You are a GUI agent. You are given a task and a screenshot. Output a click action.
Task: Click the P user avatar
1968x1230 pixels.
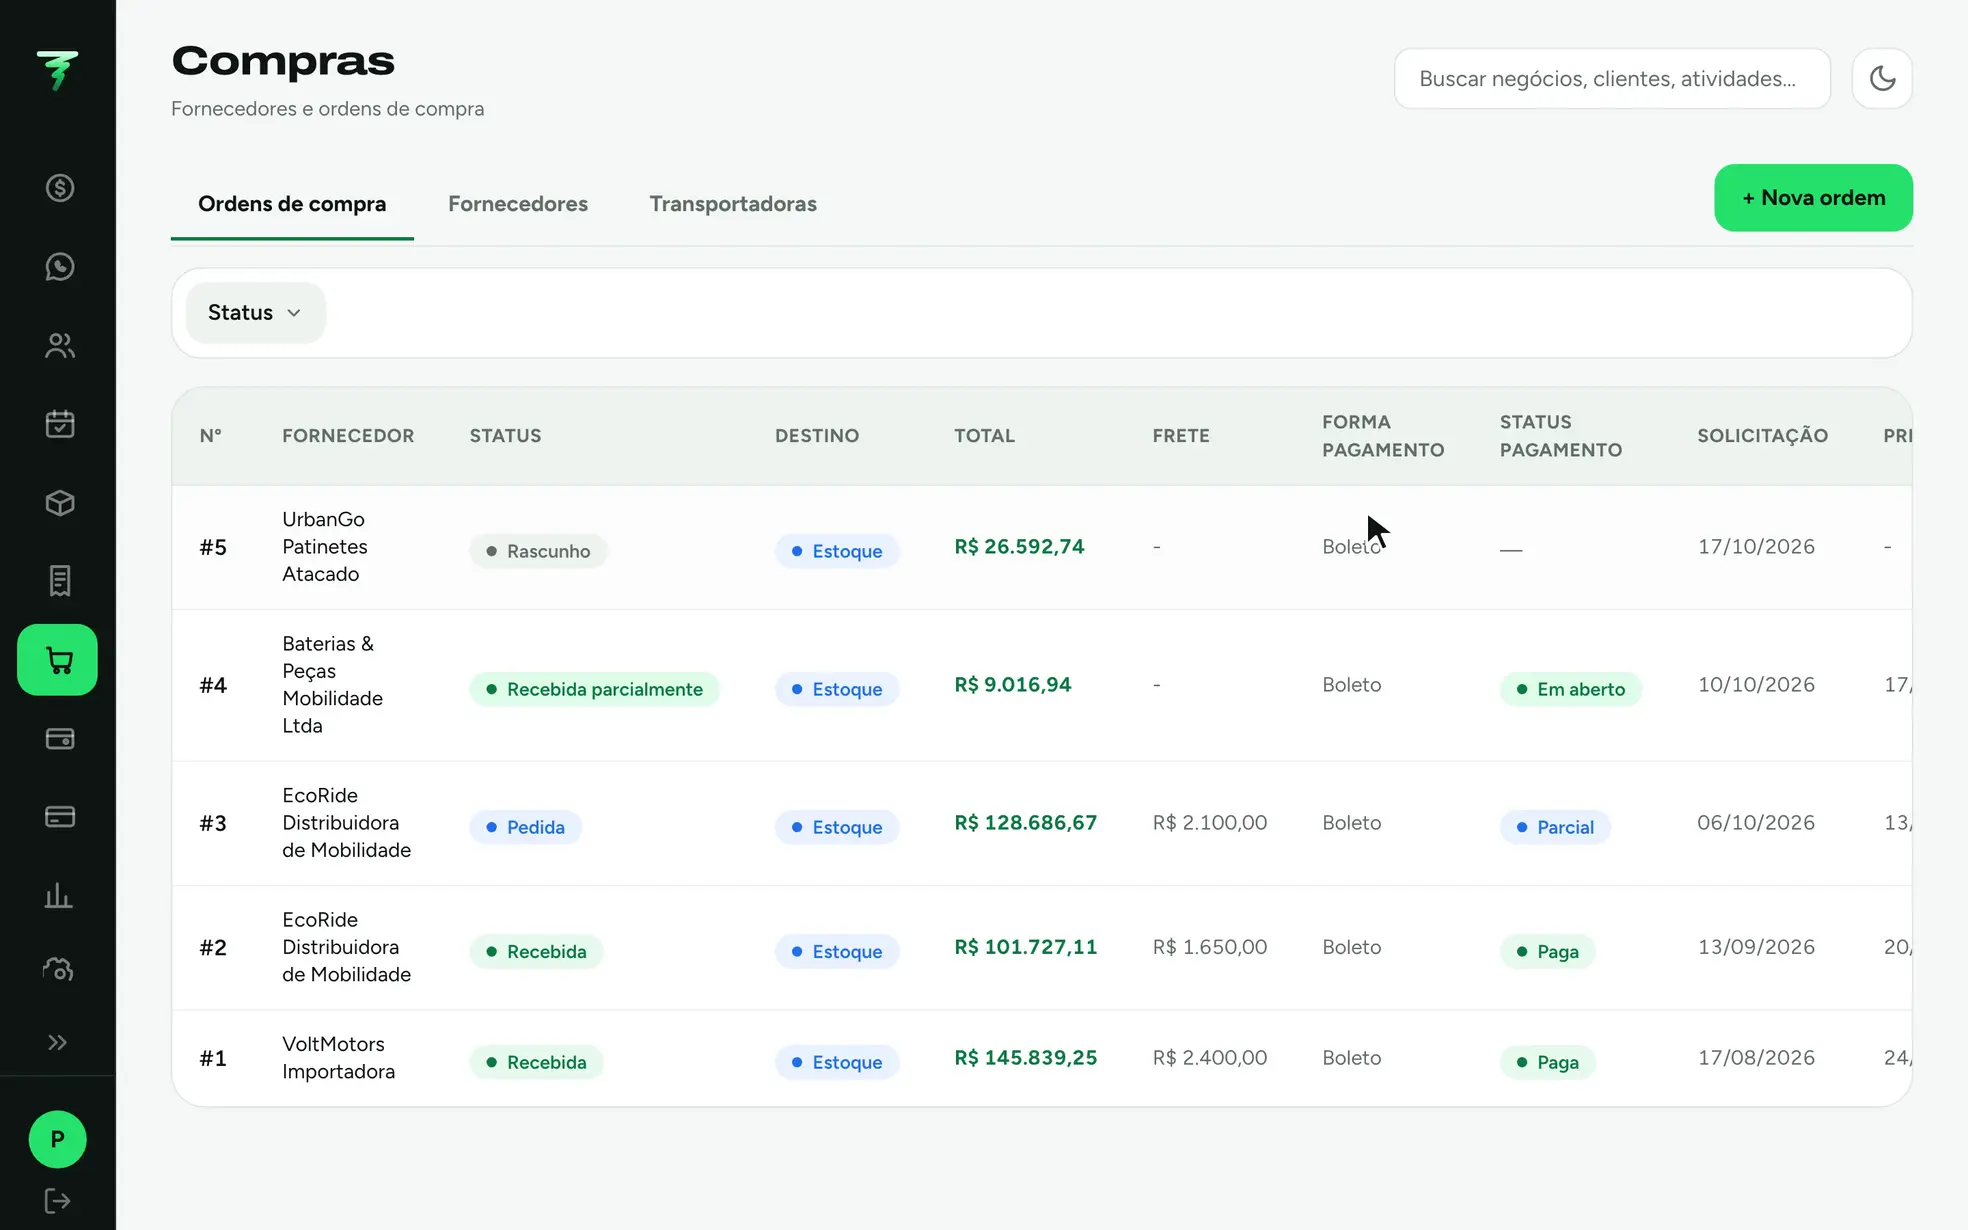point(58,1140)
